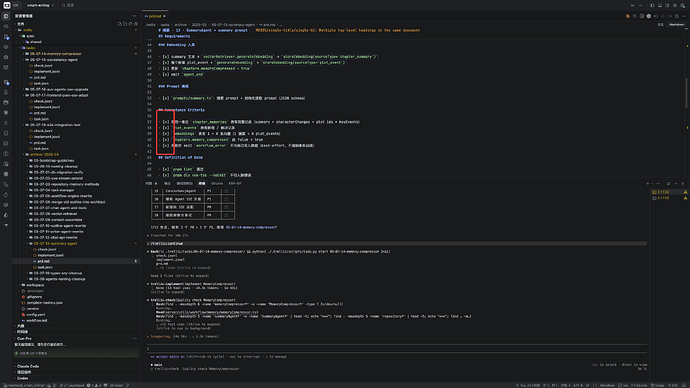Maximize the bottom panel with caret icon
Screen dimensions: 690x388
click(676, 183)
